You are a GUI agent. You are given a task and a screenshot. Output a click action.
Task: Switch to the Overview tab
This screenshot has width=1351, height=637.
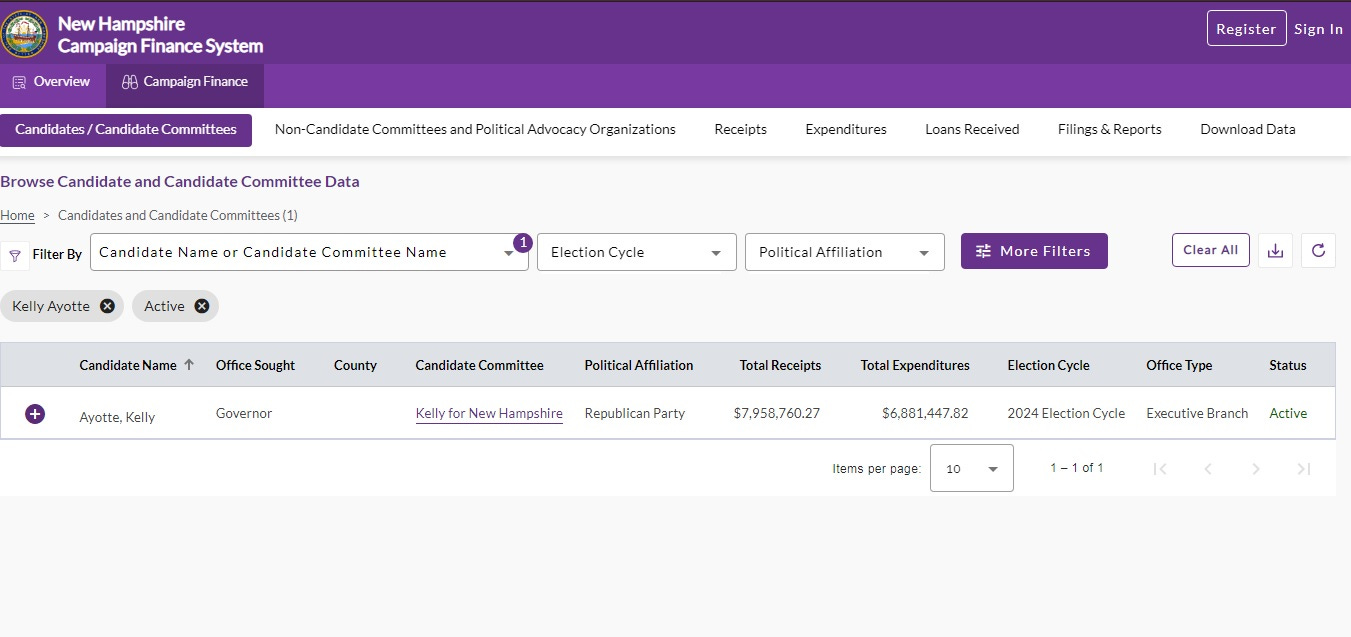click(x=52, y=82)
